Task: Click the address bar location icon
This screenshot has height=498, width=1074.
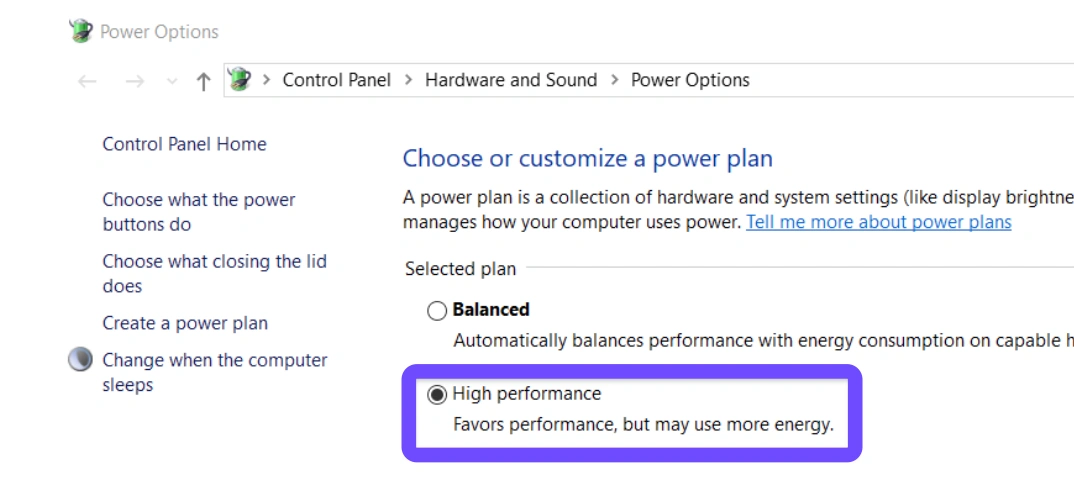Action: [239, 80]
